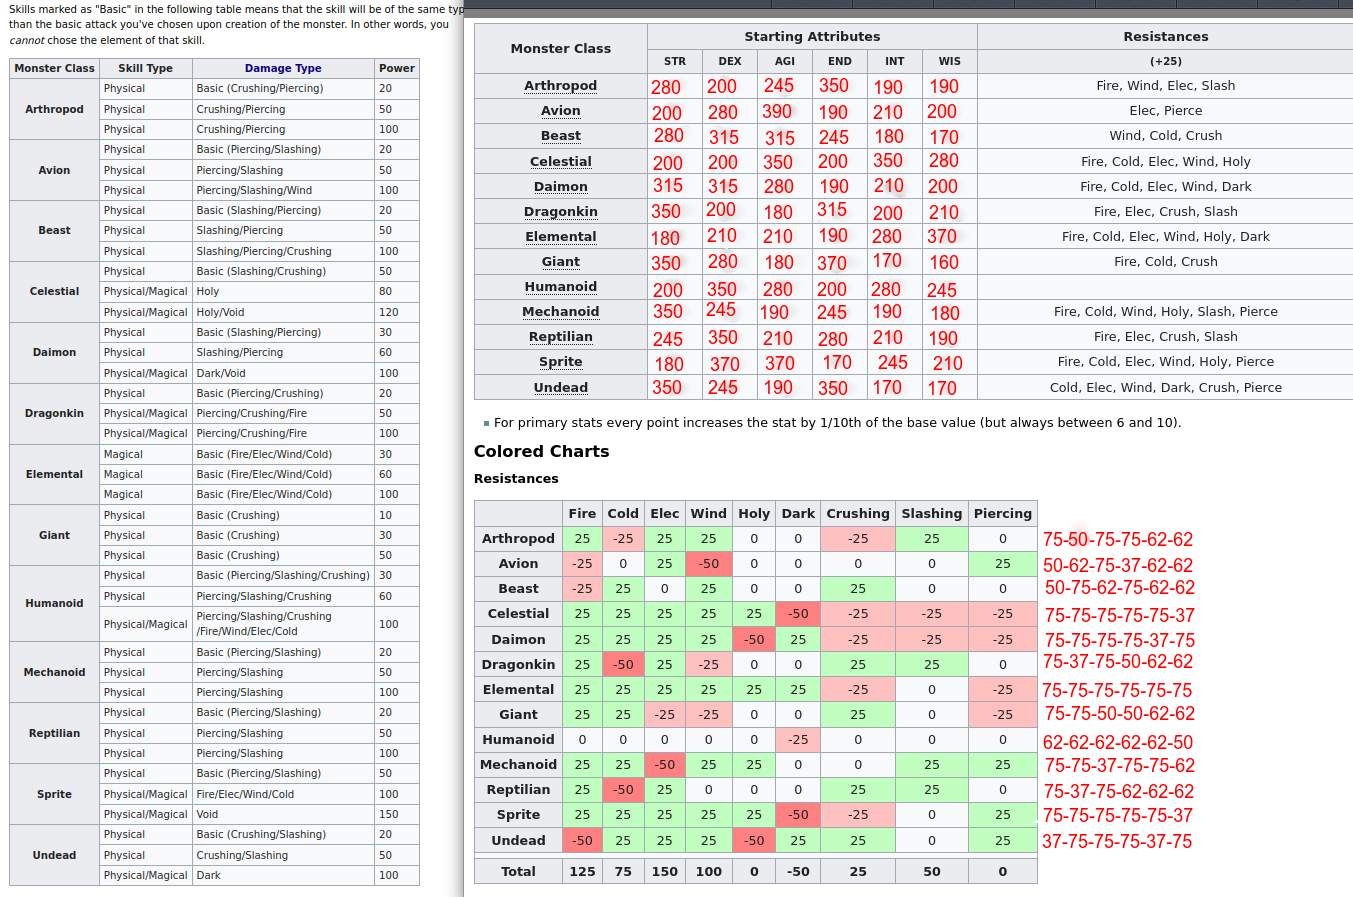Click the 'Dark/Void' damage type cell
The width and height of the screenshot is (1353, 897).
[x=283, y=373]
